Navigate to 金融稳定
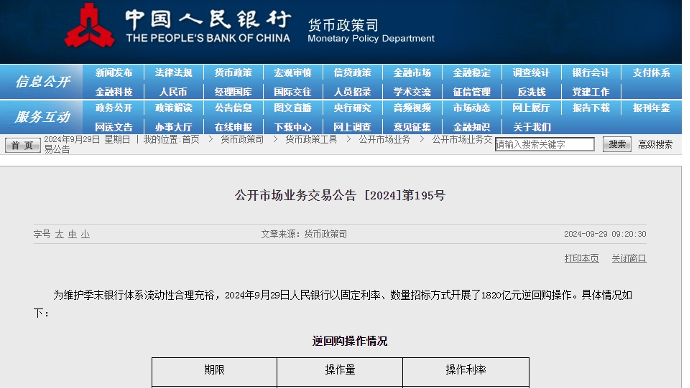690x388 pixels. [472, 73]
